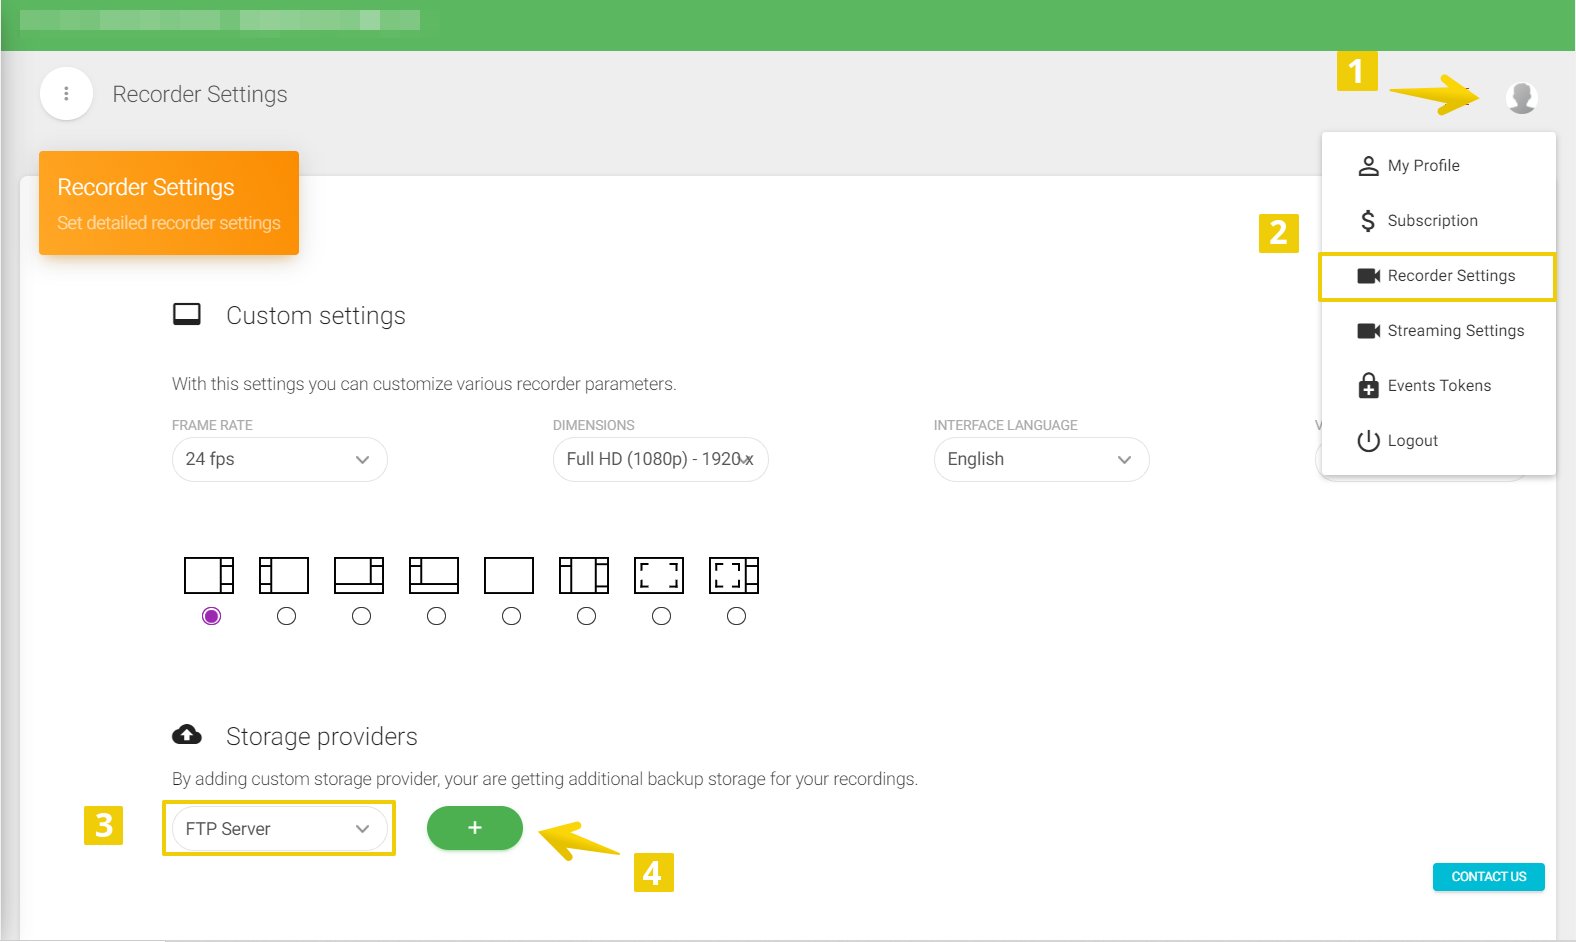Image resolution: width=1576 pixels, height=942 pixels.
Task: Click Logout in the user menu
Action: [1411, 441]
